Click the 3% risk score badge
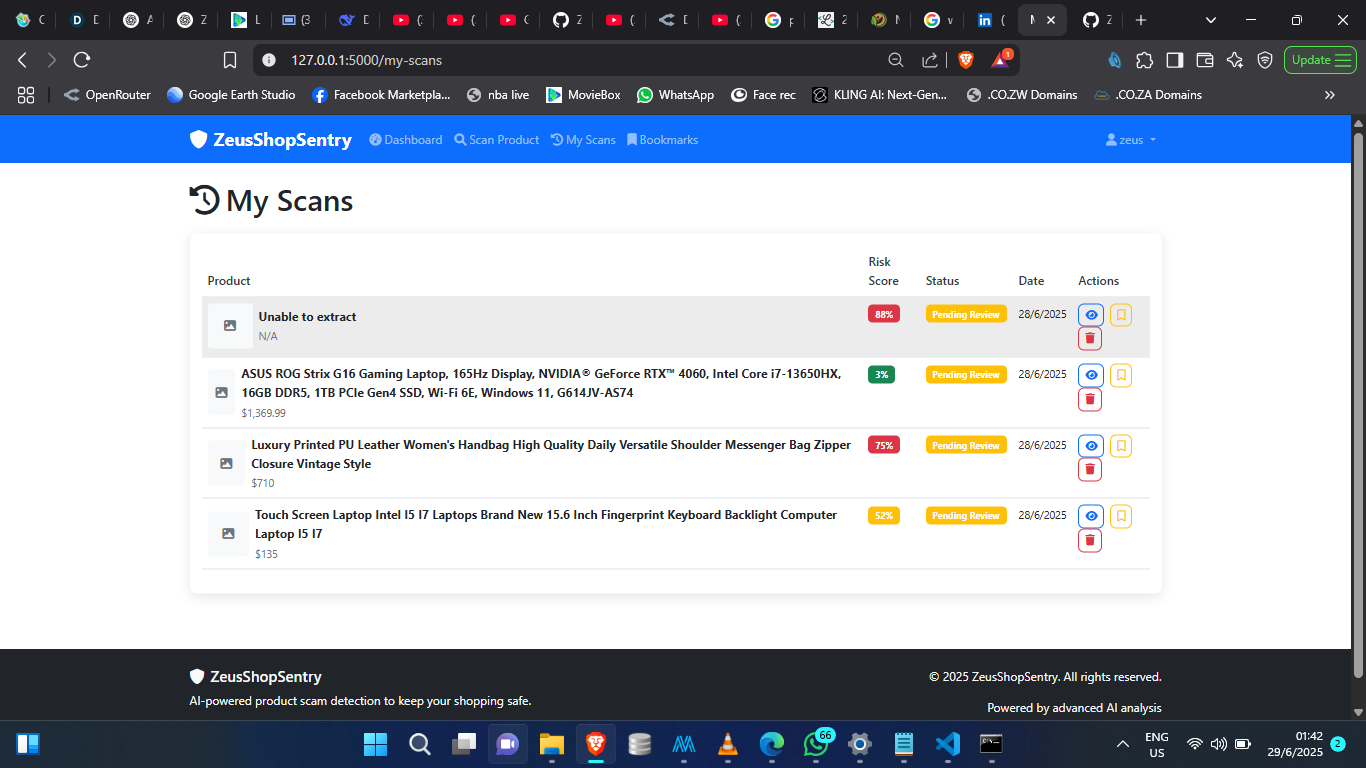The height and width of the screenshot is (768, 1366). 882,374
